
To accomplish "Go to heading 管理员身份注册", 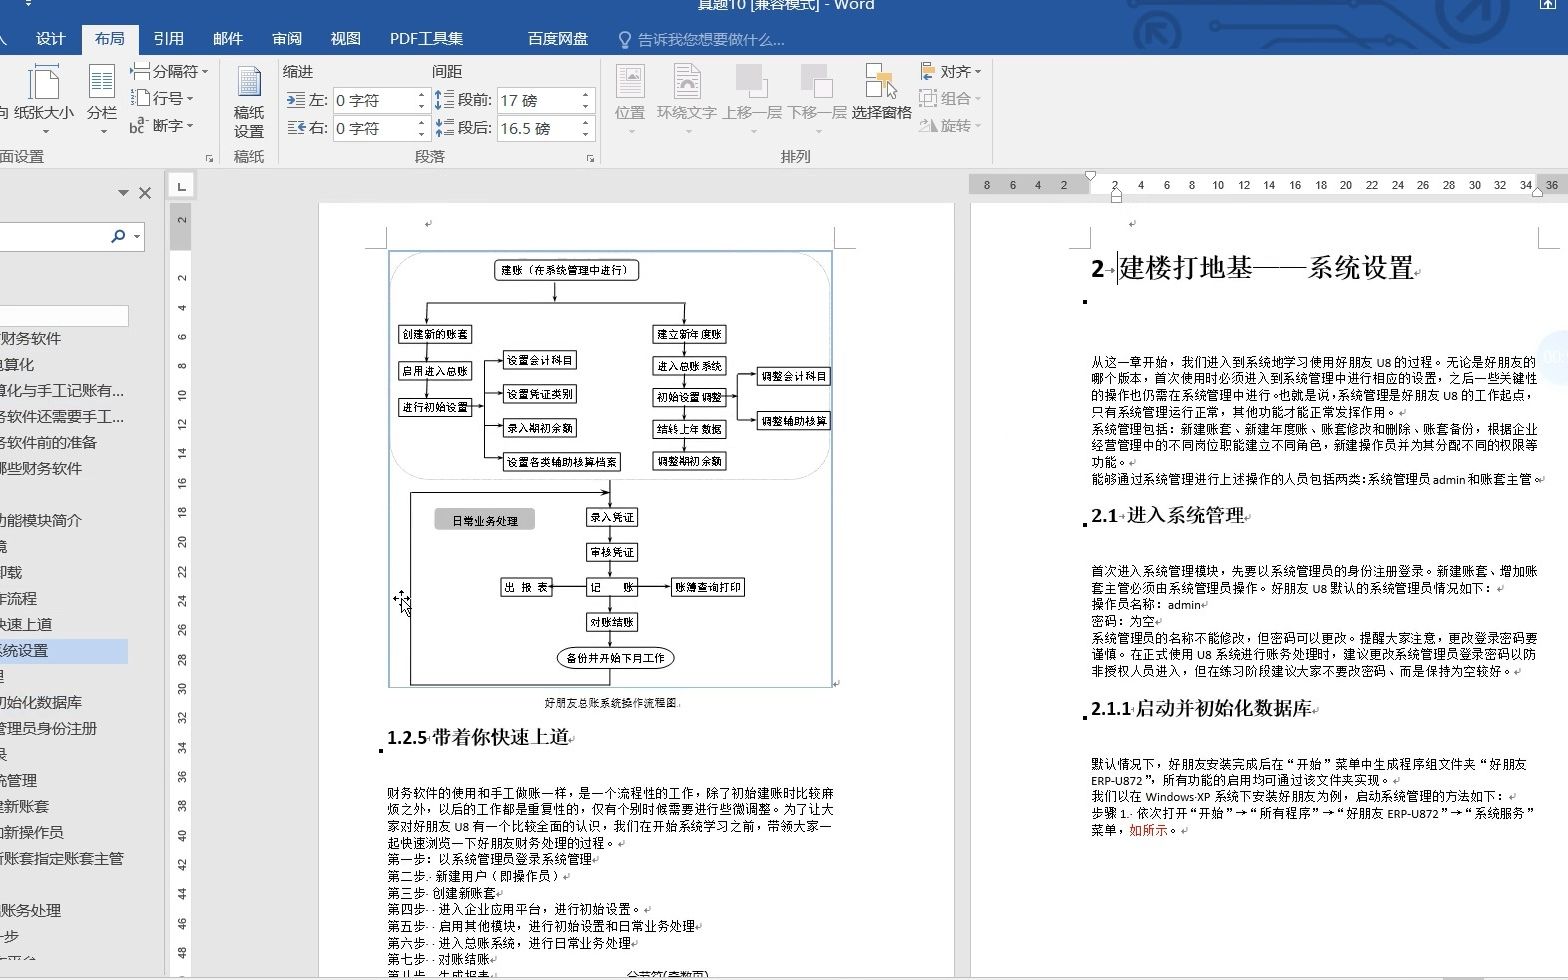I will pyautogui.click(x=48, y=729).
